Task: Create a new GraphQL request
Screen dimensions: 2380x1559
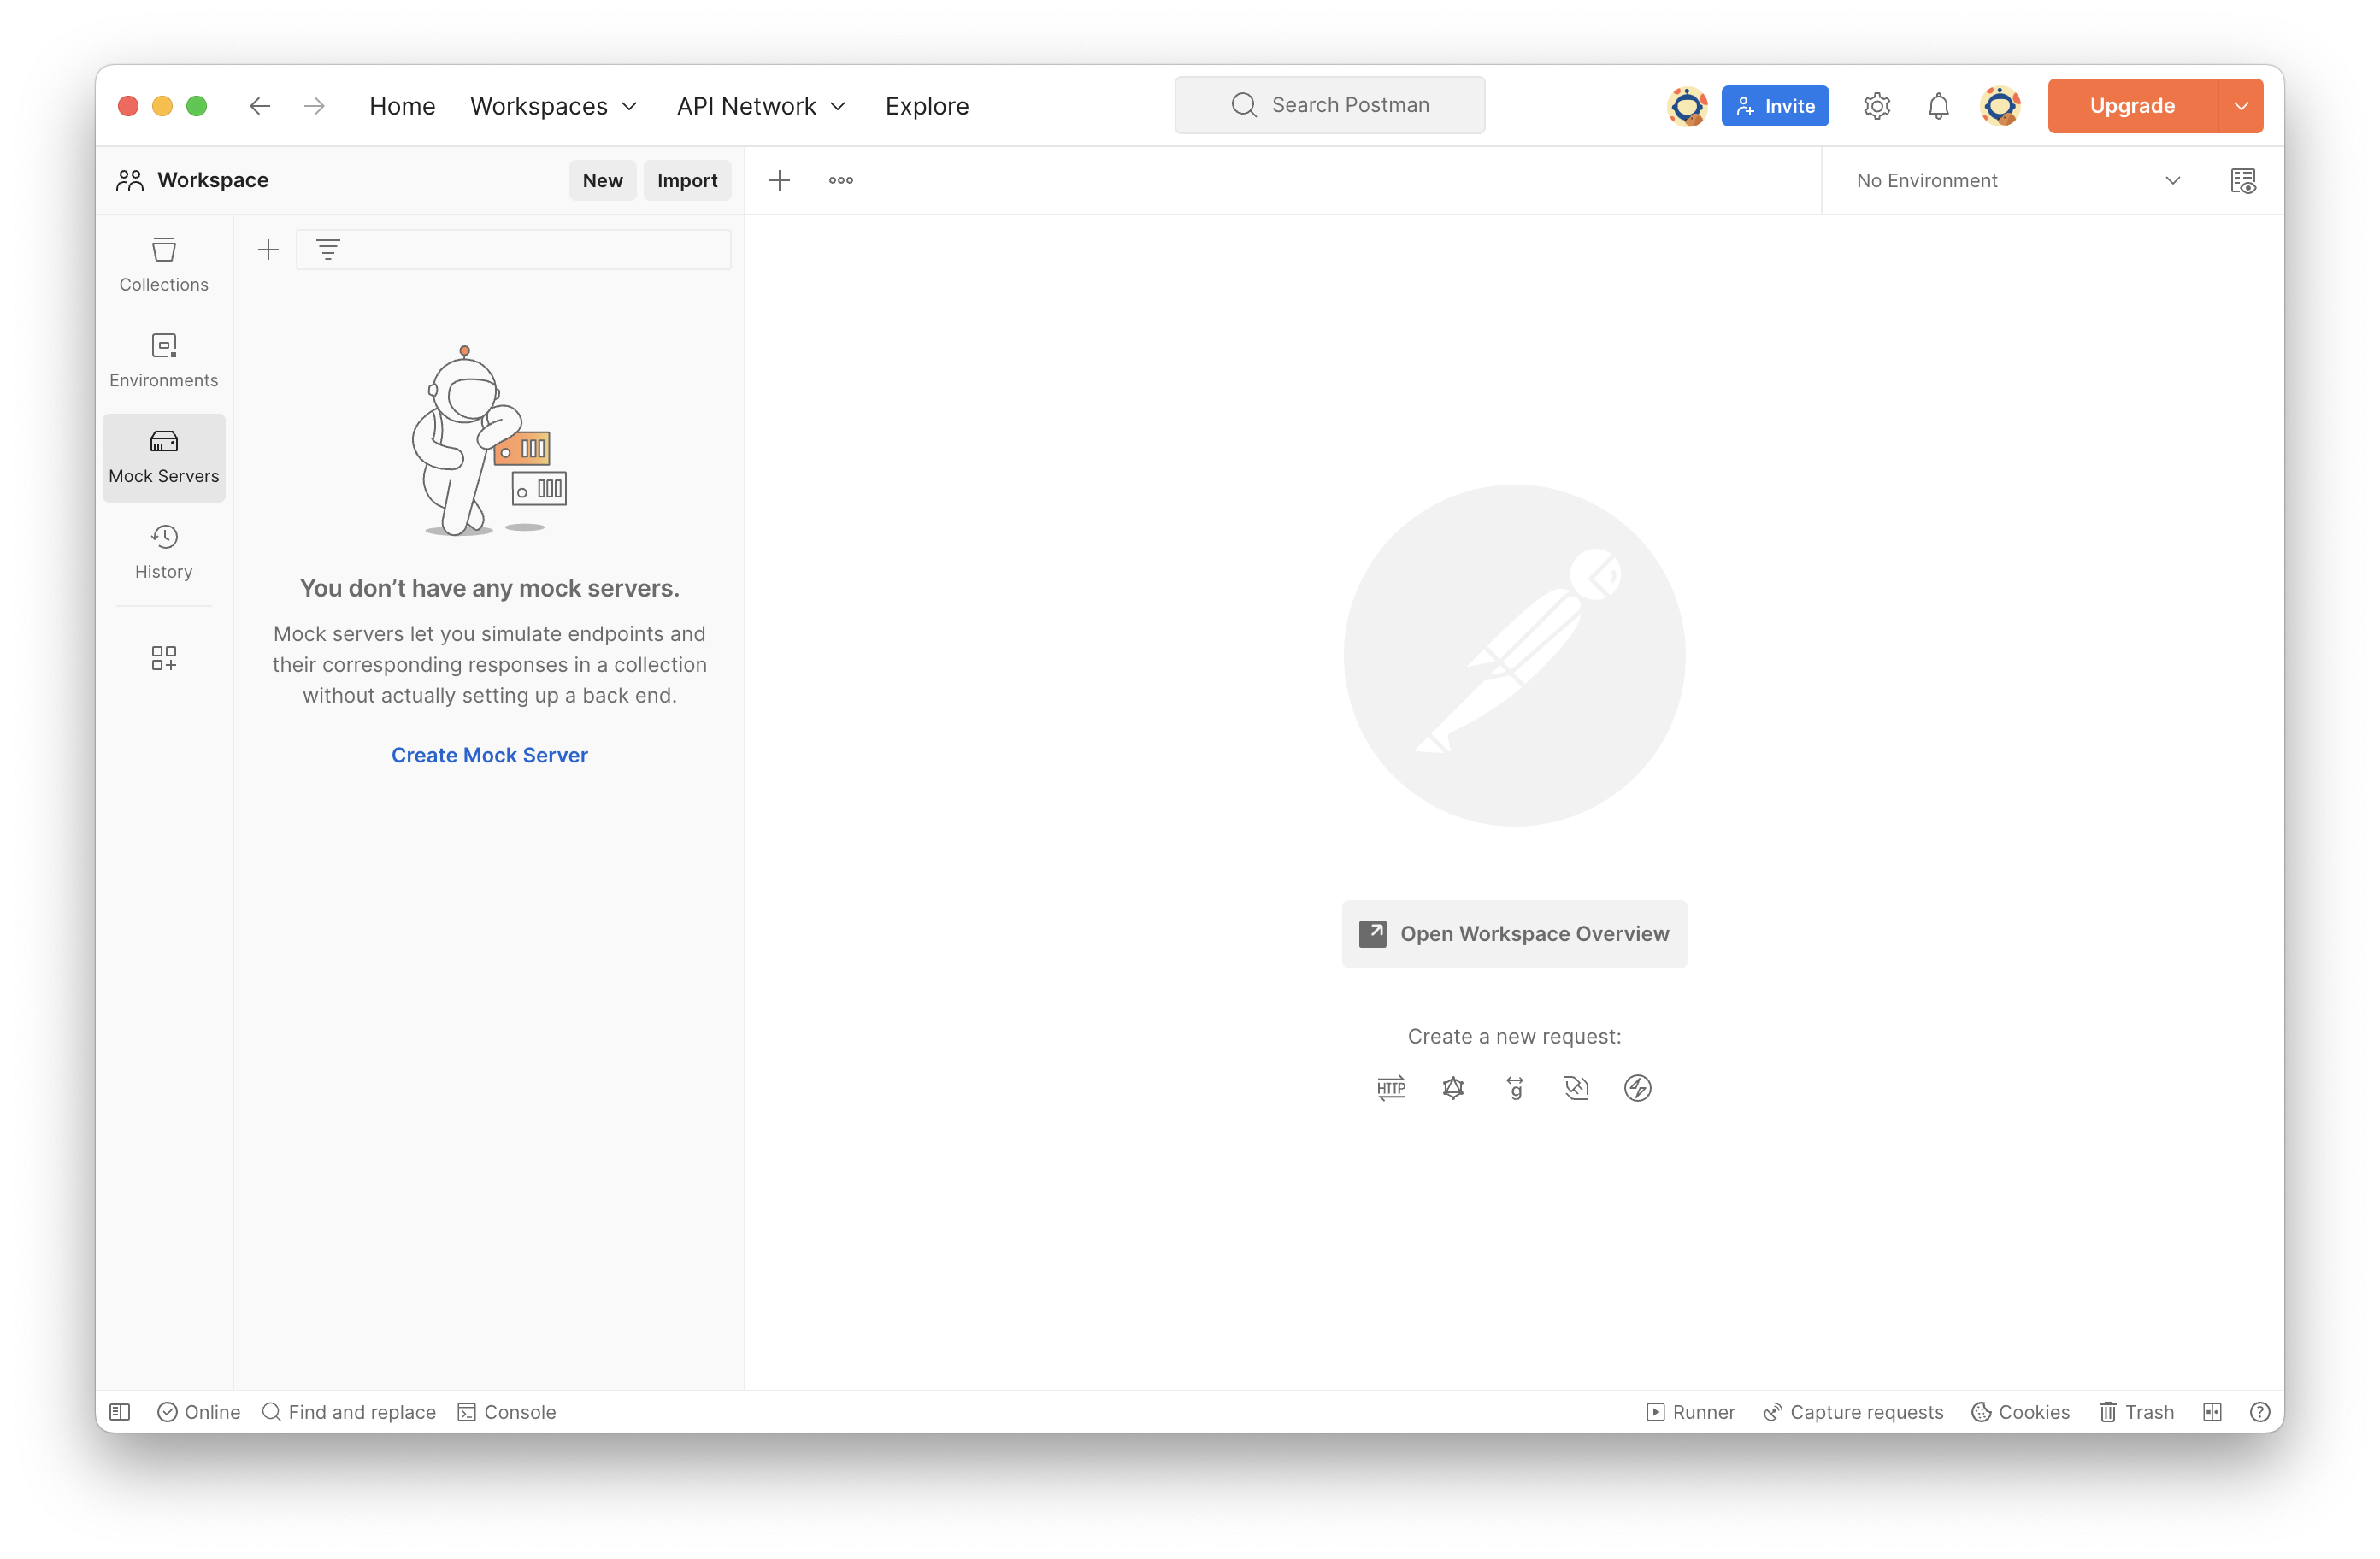Action: tap(1453, 1087)
